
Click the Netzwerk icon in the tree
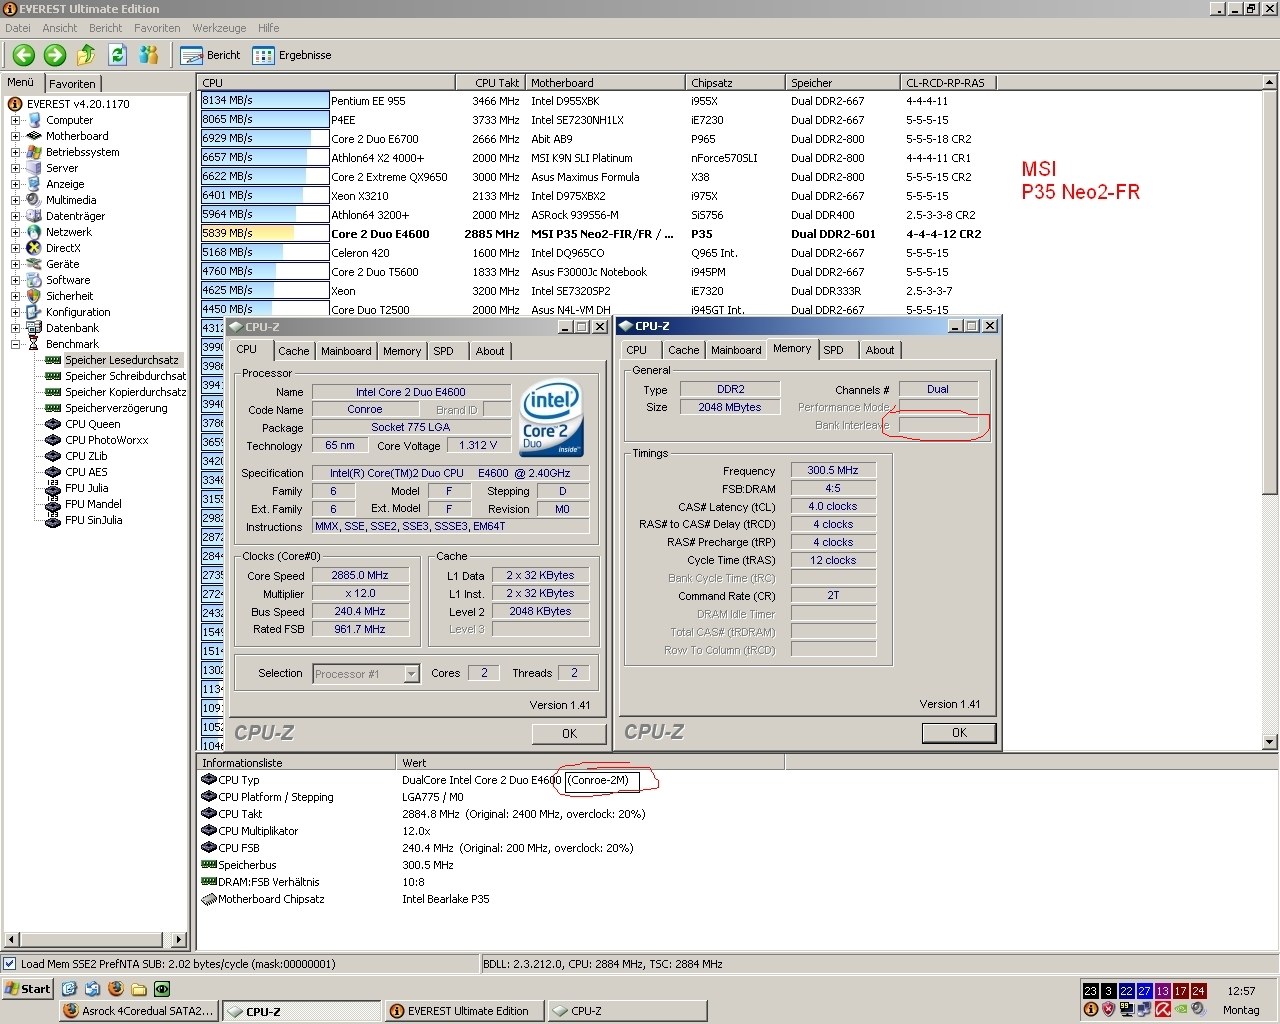[x=34, y=232]
